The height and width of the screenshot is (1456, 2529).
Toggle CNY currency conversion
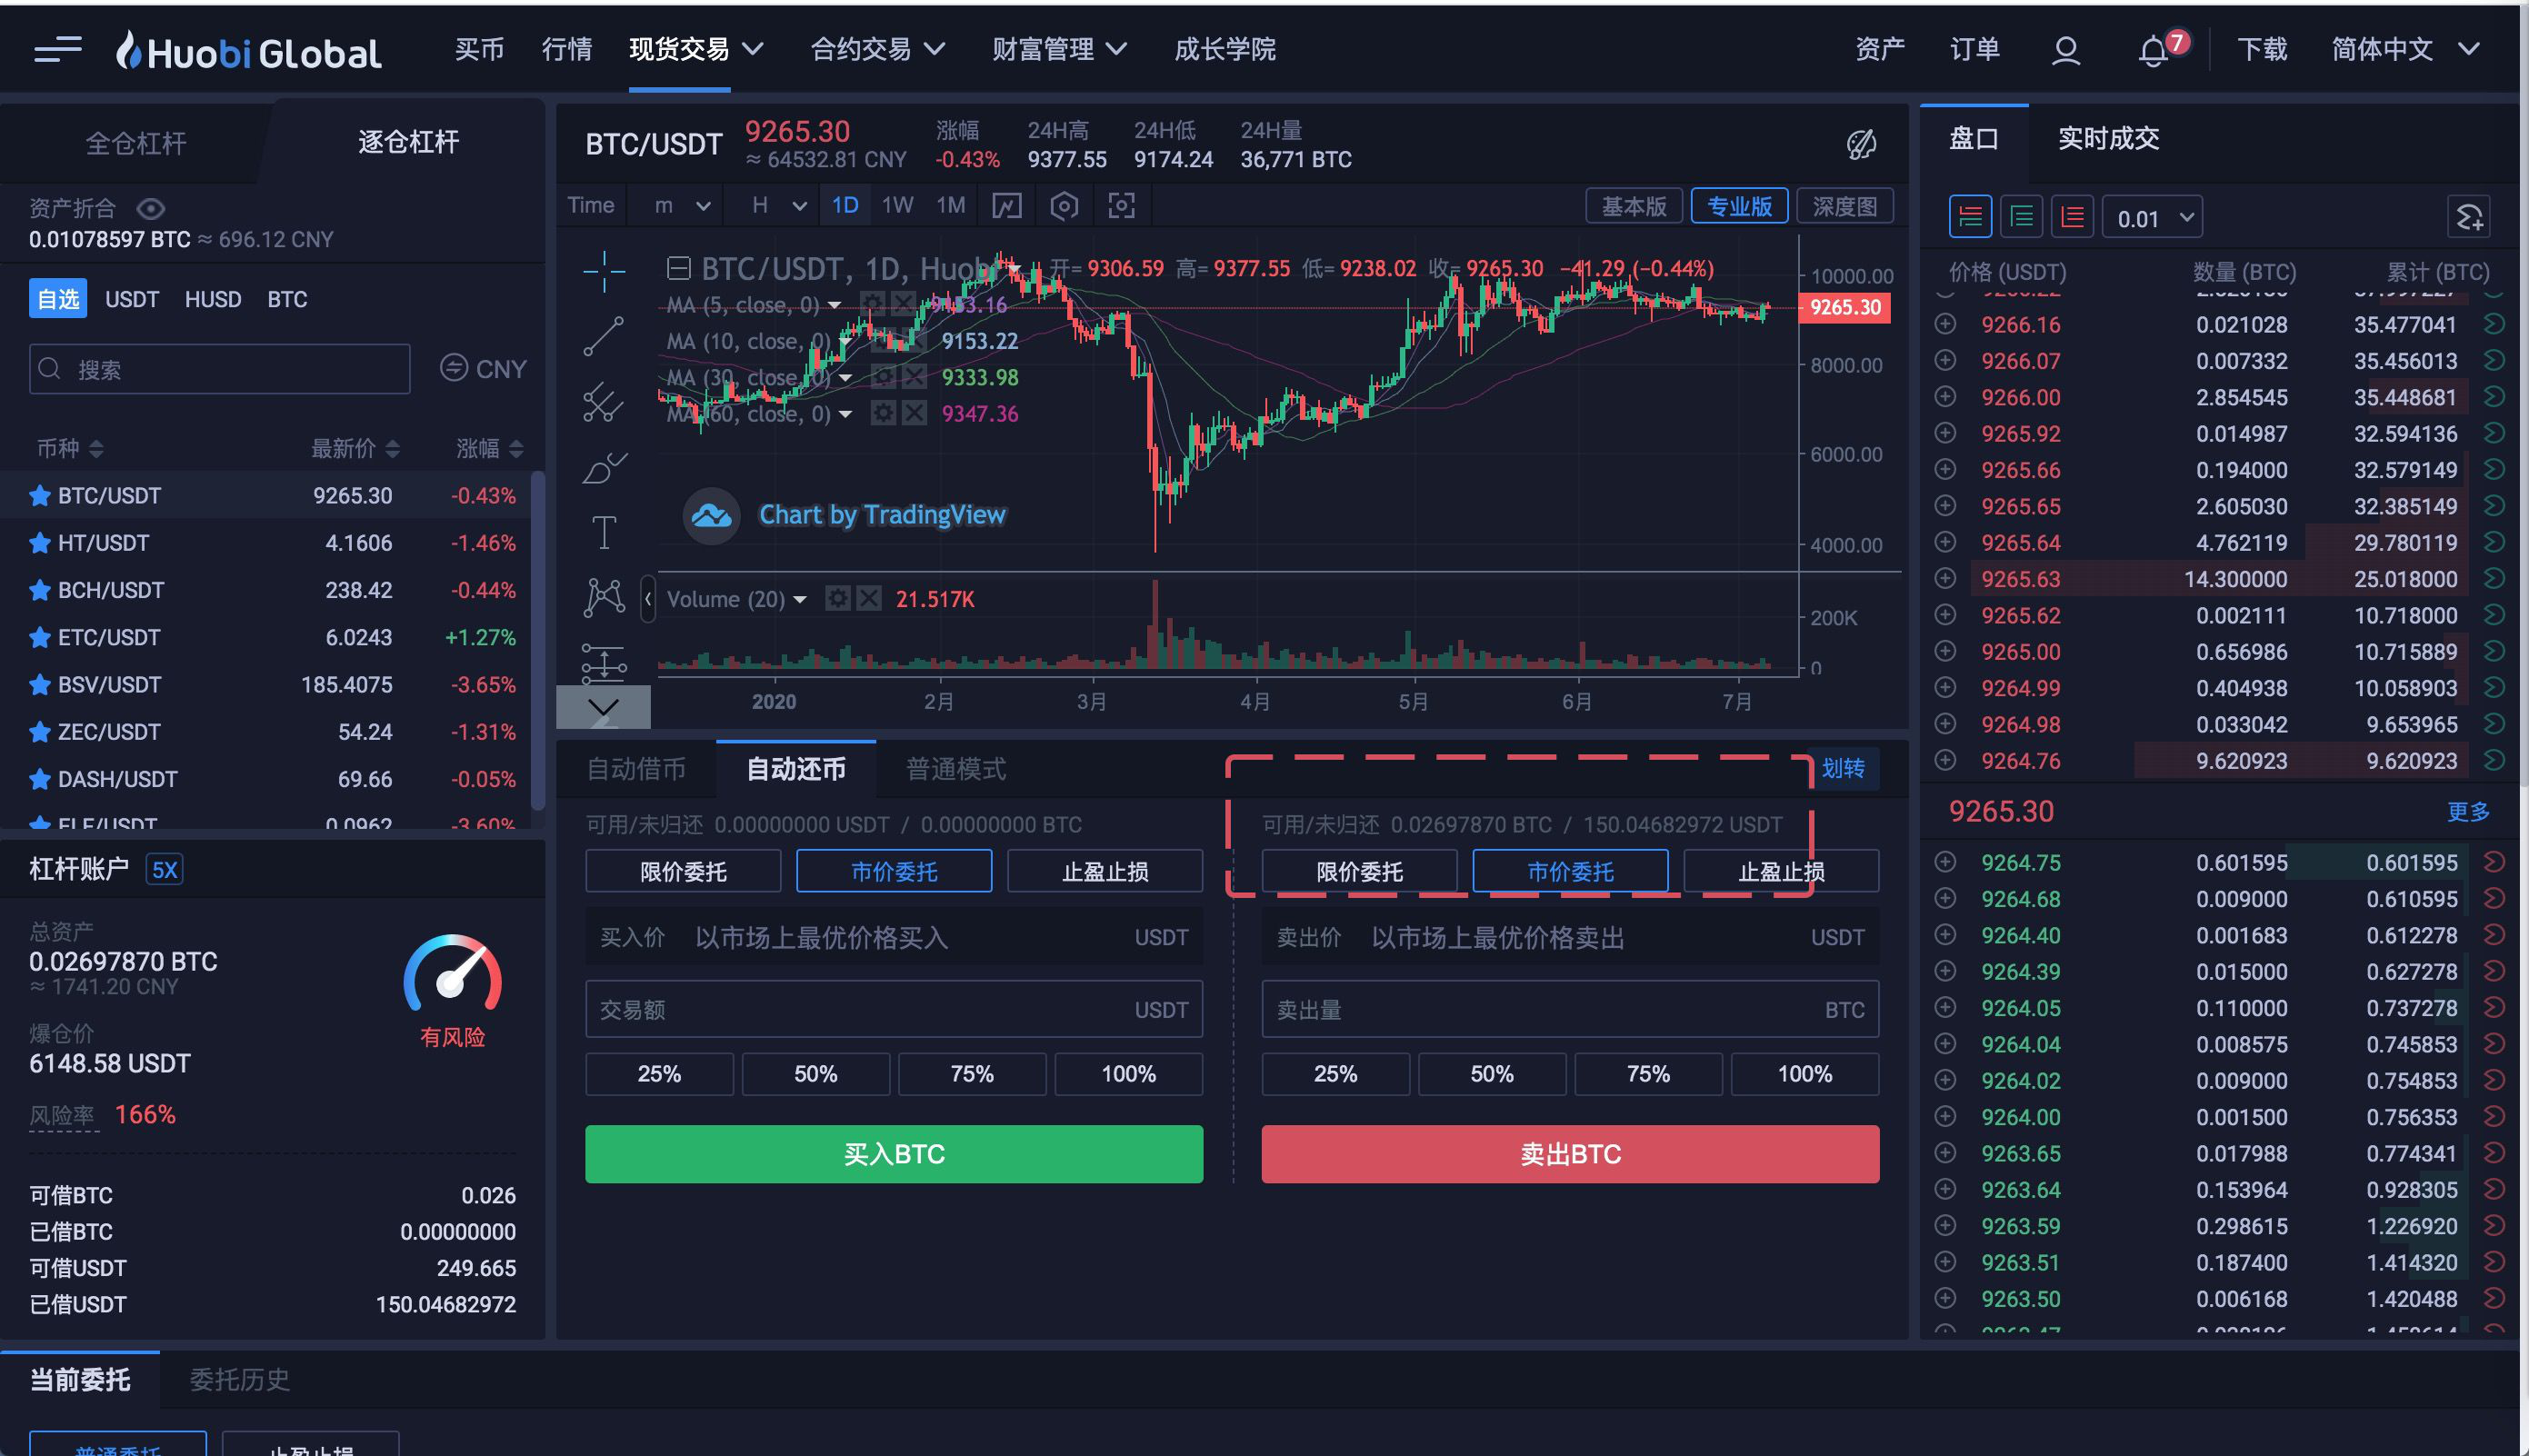click(483, 369)
